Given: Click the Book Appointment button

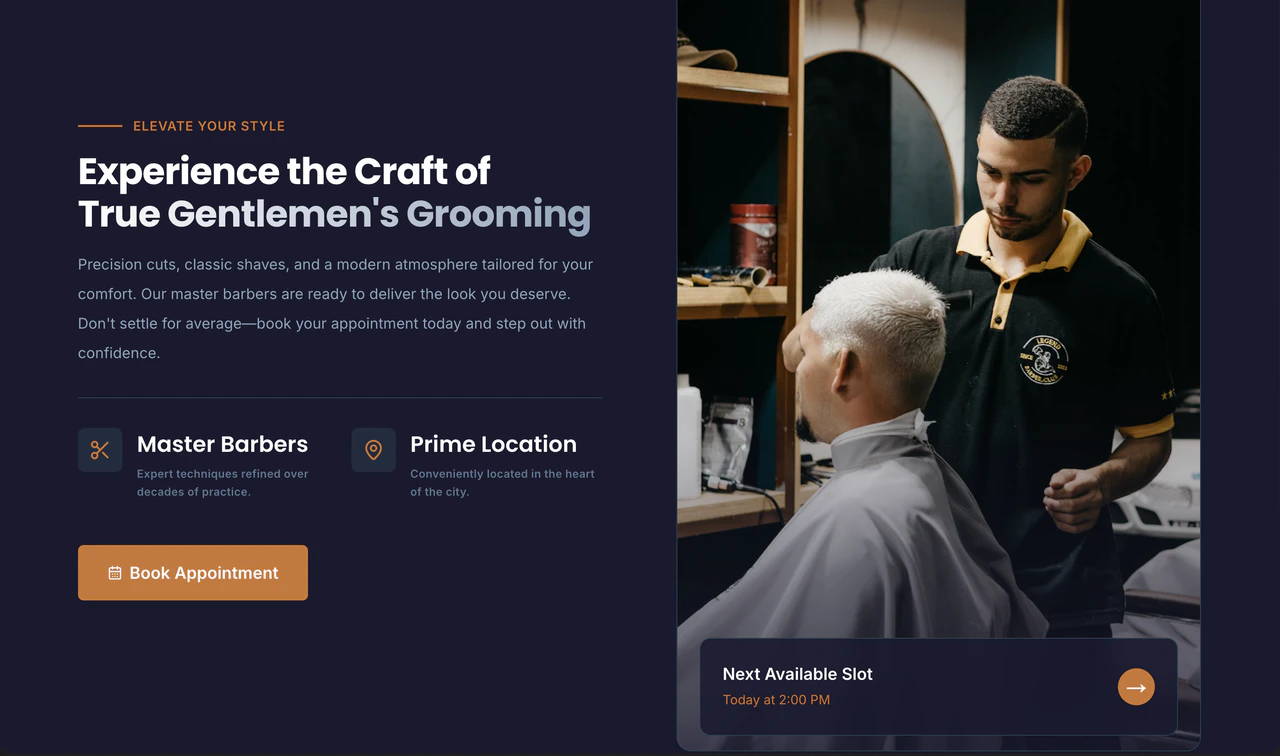Looking at the screenshot, I should (193, 573).
